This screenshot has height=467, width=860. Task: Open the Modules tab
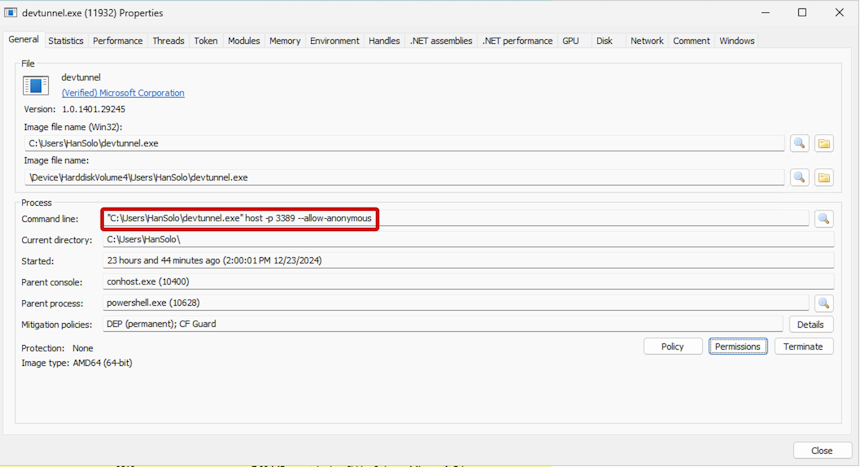coord(244,41)
